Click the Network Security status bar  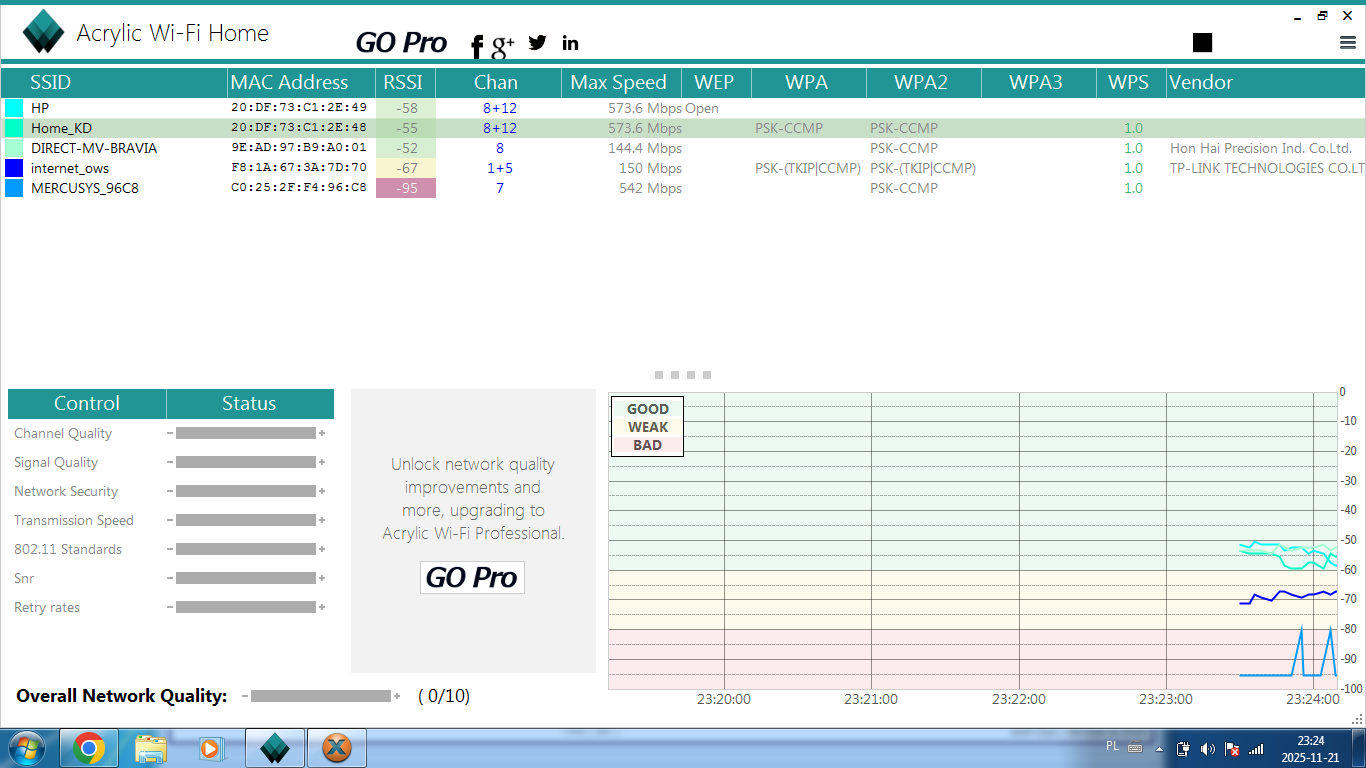tap(246, 491)
